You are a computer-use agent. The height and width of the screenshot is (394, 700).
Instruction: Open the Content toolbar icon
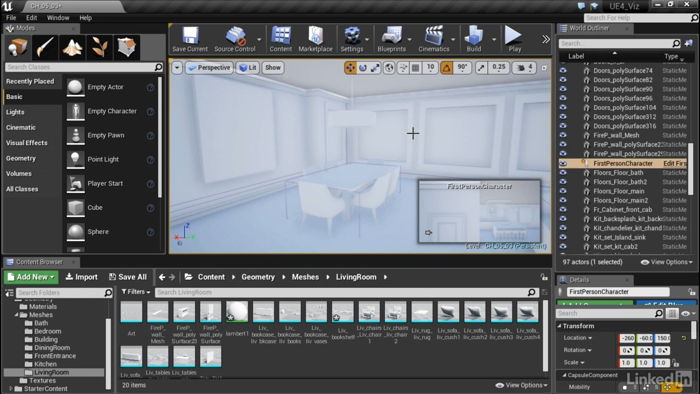280,39
